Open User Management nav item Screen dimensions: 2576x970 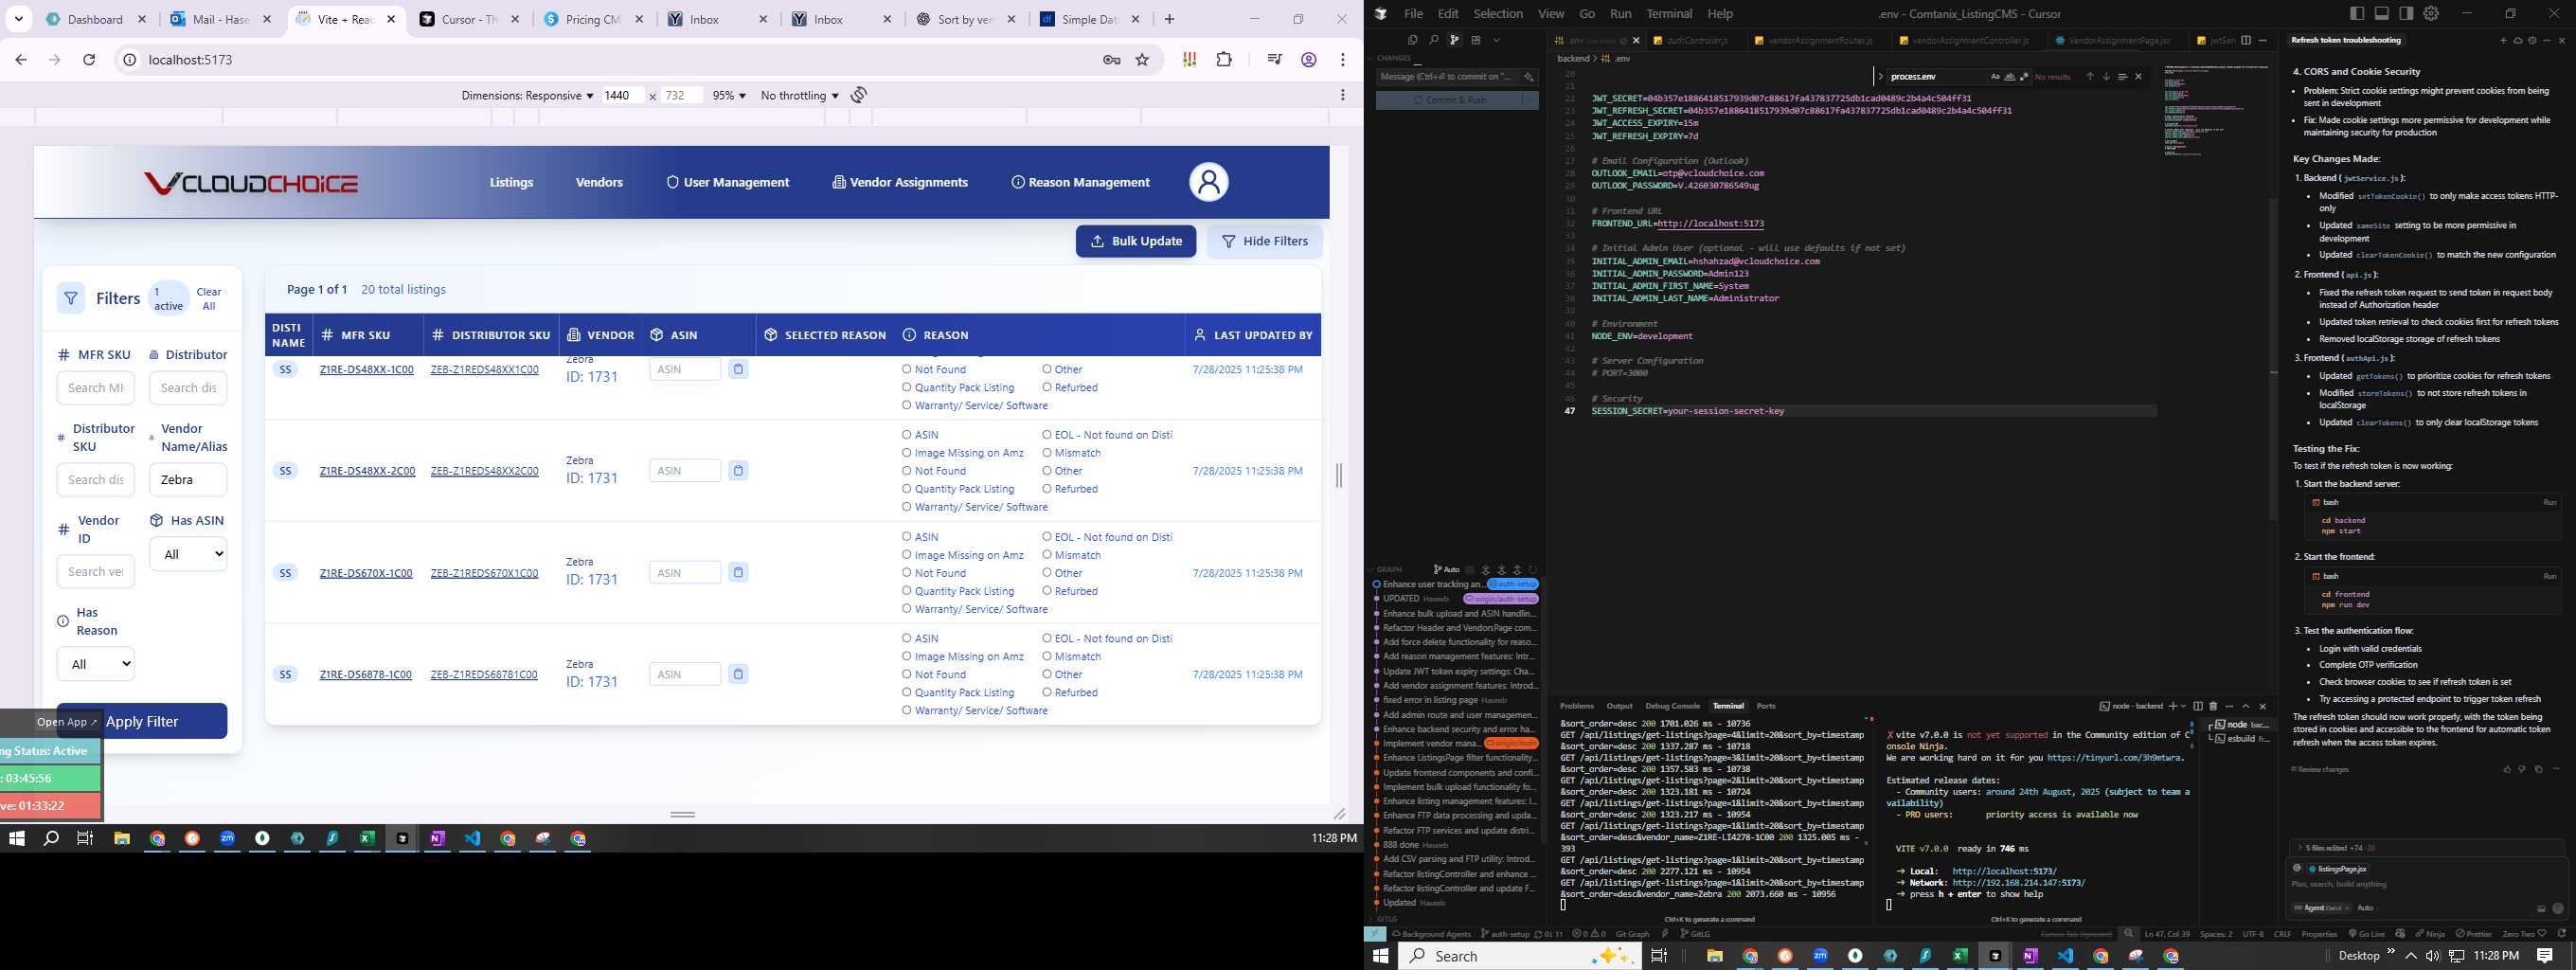point(728,182)
